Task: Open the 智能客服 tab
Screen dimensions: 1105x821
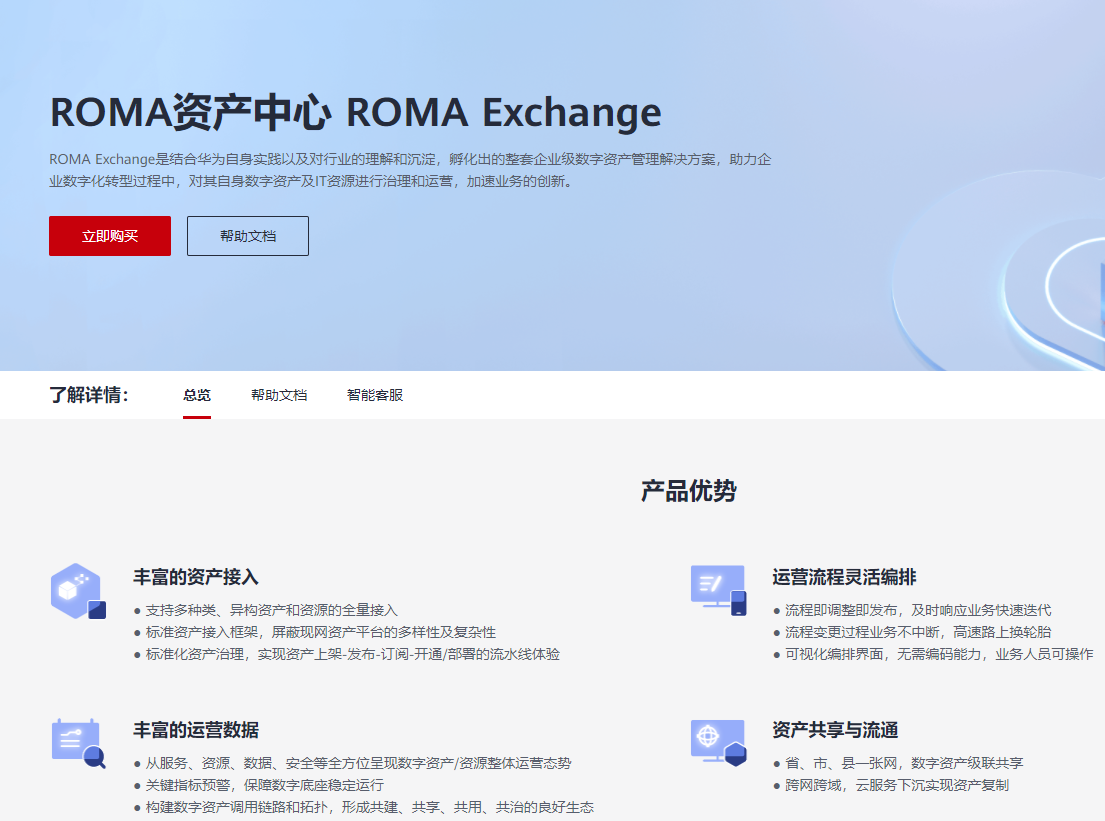Action: tap(375, 395)
